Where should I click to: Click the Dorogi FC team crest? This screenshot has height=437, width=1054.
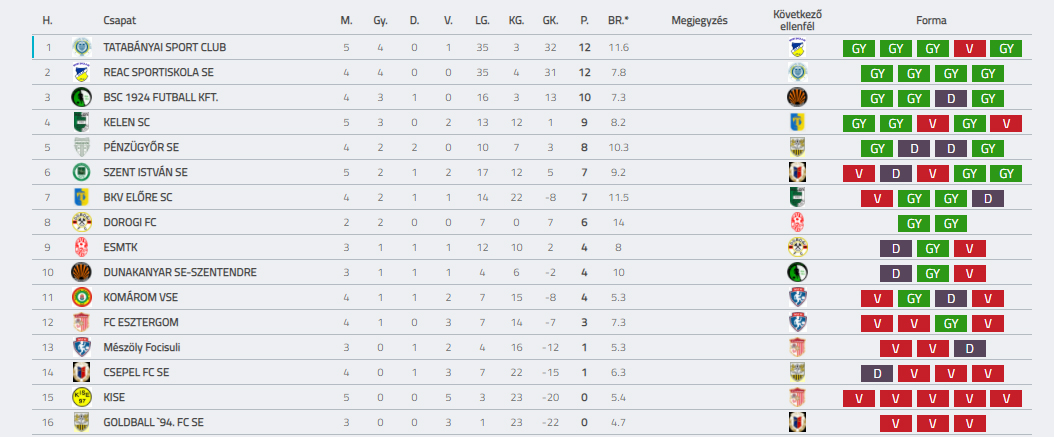point(81,222)
